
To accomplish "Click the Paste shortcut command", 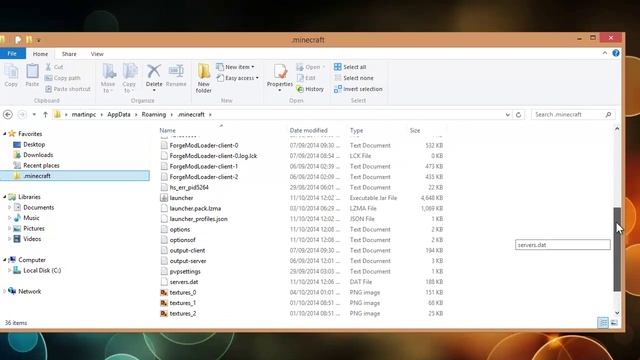I will [68, 89].
